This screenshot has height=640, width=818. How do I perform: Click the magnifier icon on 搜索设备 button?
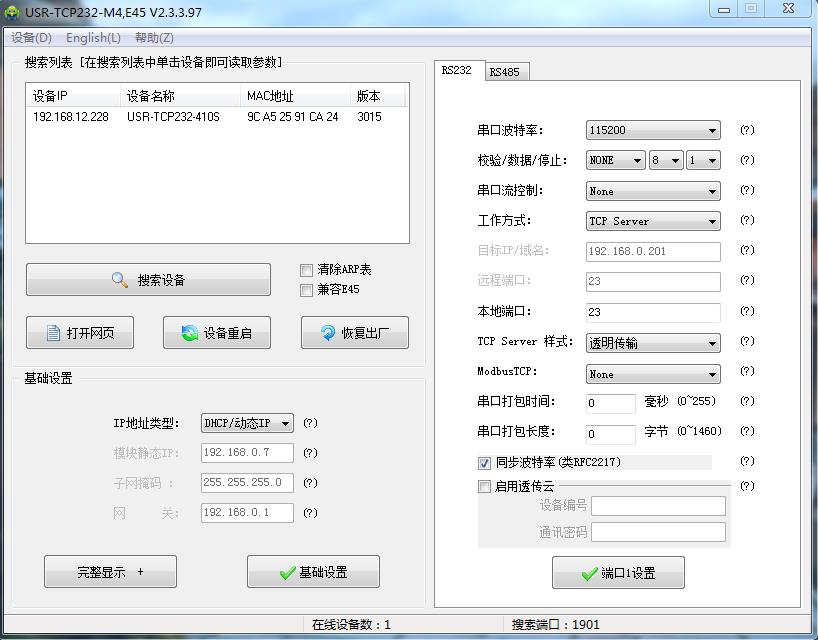point(120,280)
